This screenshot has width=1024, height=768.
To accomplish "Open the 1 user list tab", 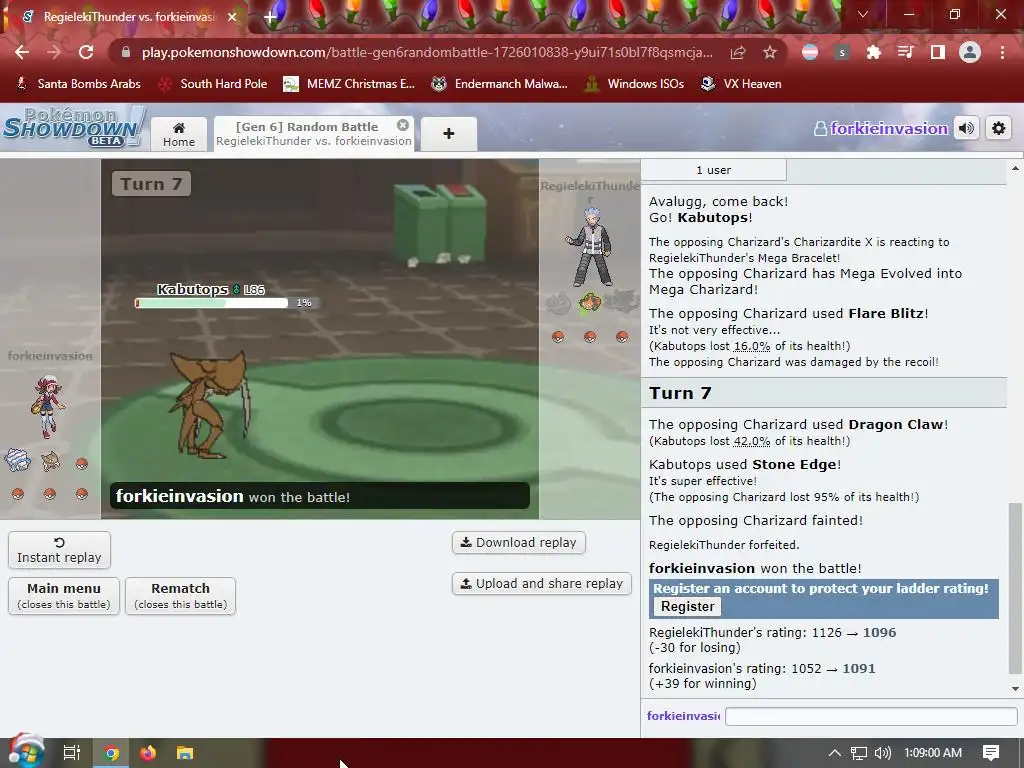I will point(714,170).
